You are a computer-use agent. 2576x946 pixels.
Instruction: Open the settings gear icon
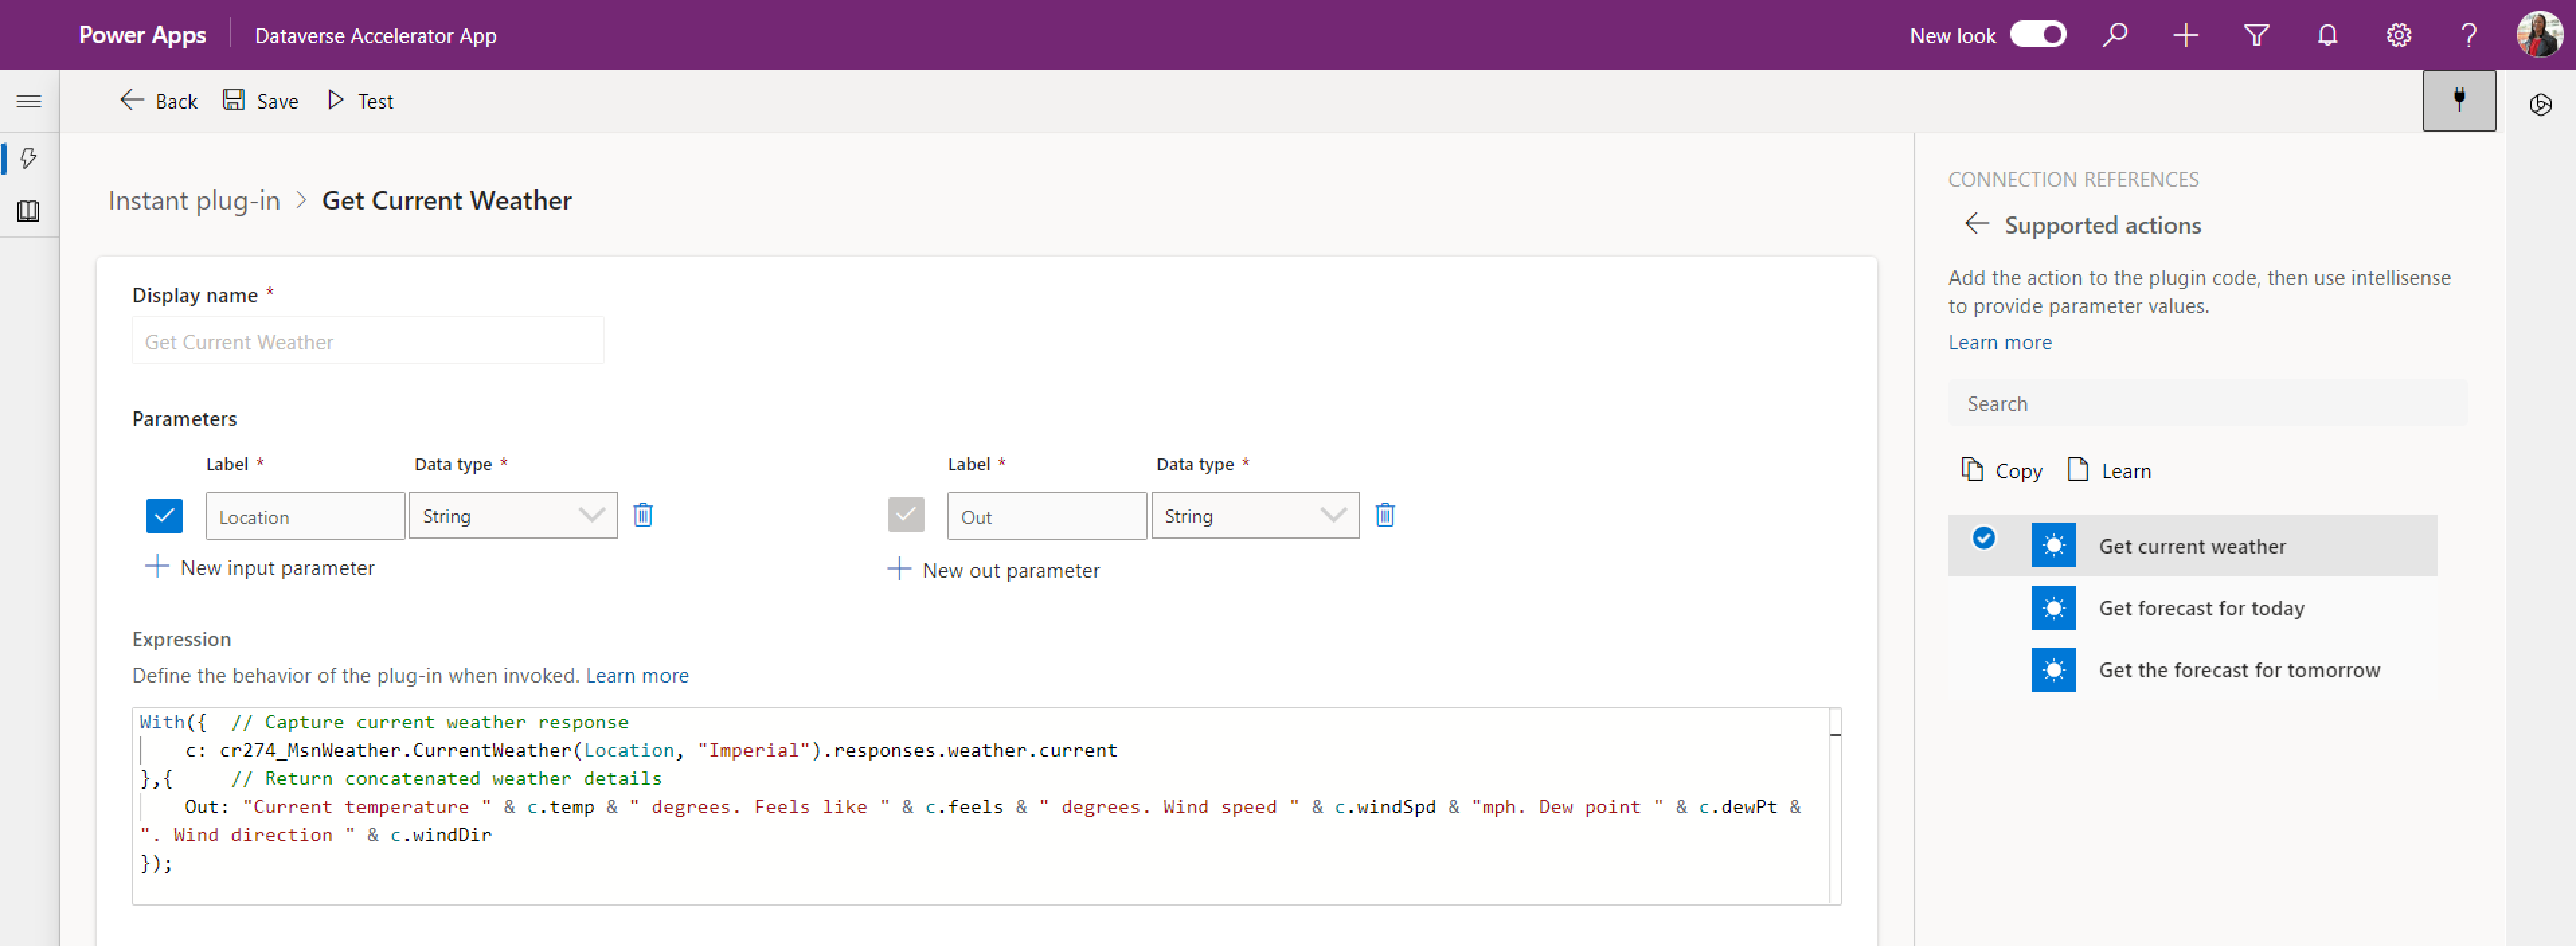(2398, 34)
